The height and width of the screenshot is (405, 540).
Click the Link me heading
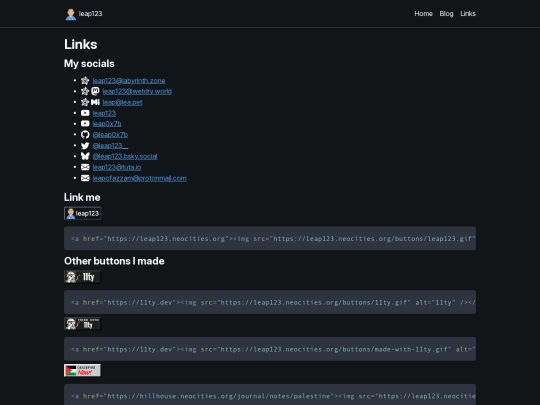coord(82,197)
